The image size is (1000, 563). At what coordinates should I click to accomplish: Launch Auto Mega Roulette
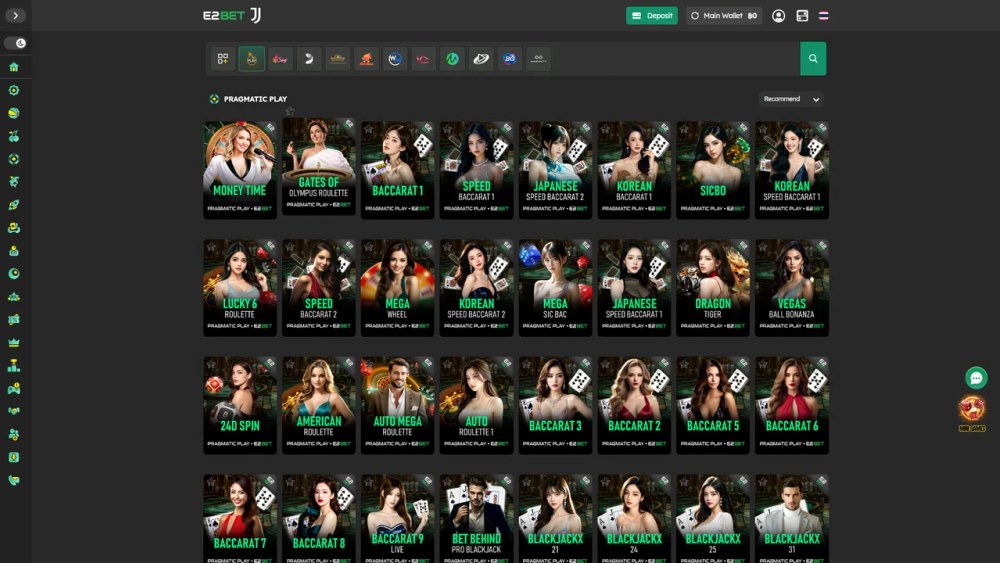[397, 406]
